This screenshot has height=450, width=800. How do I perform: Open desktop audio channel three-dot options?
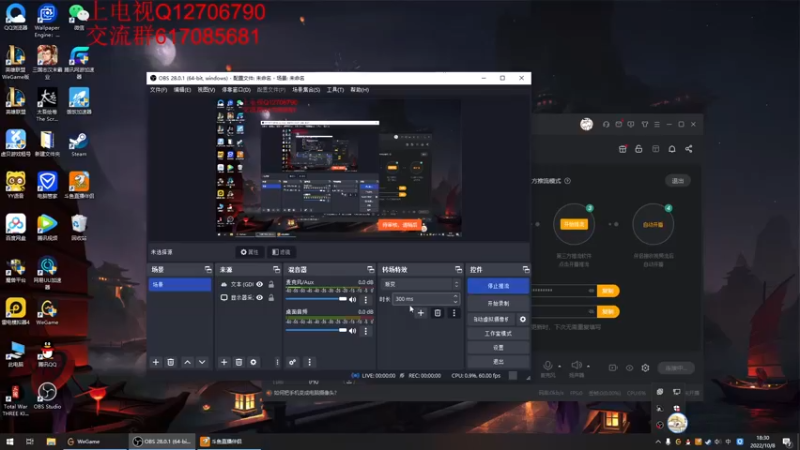tap(365, 331)
